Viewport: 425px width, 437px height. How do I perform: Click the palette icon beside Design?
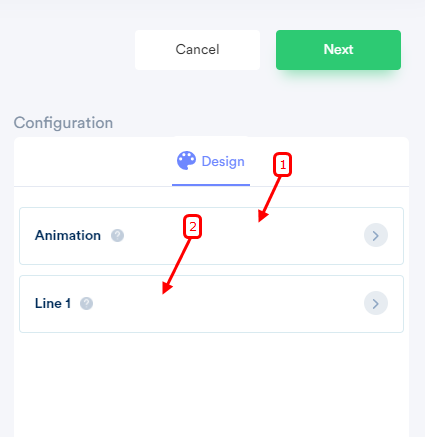pos(186,161)
